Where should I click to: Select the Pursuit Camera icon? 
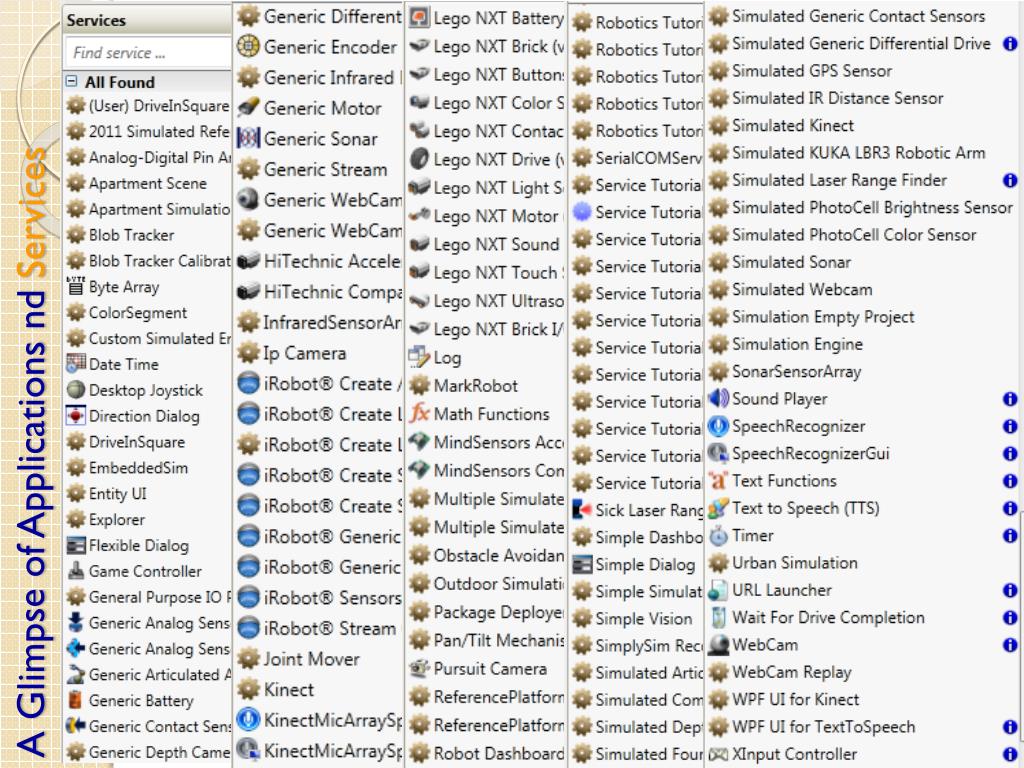point(419,668)
